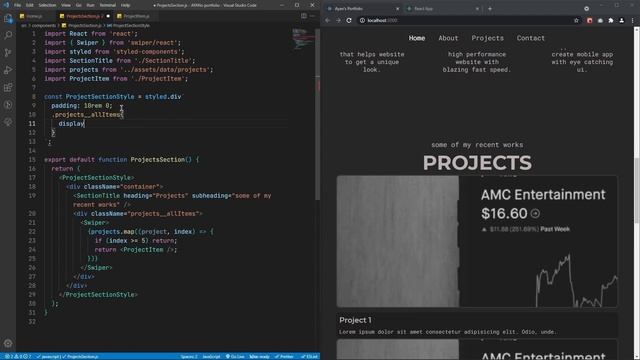Open the Terminal menu in VS Code
Screen dimensions: 640x360
point(108,5)
